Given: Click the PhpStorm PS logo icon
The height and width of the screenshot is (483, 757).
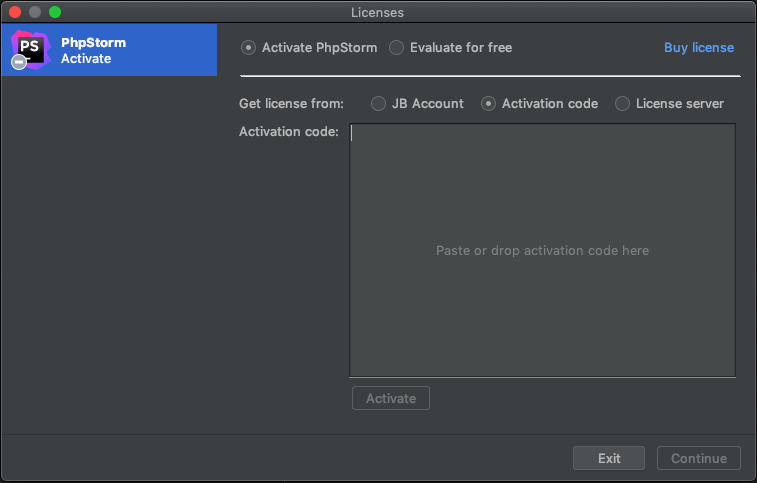Looking at the screenshot, I should point(30,49).
